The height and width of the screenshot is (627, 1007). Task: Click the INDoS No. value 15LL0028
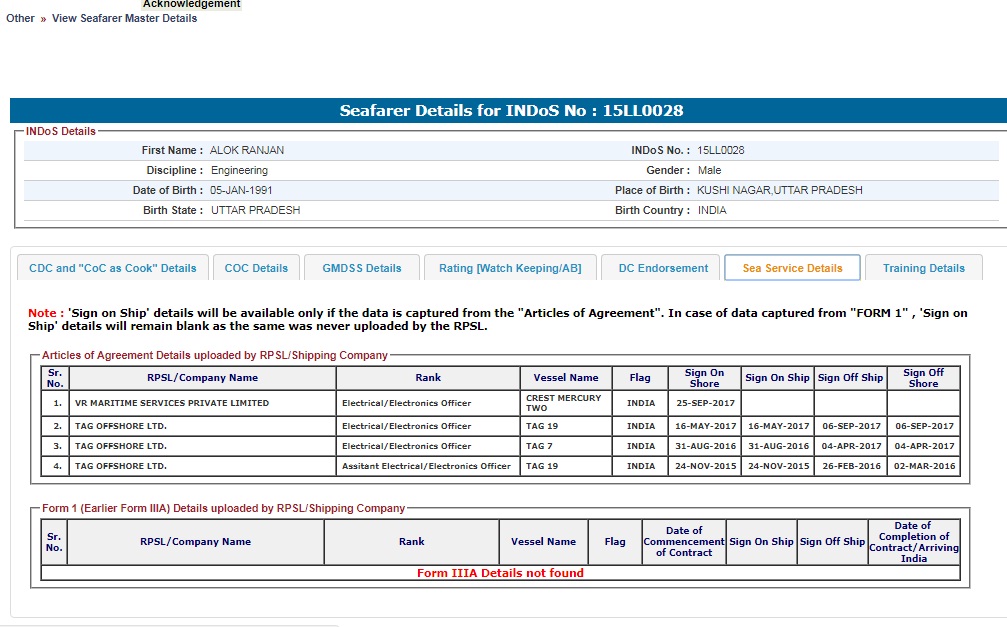point(720,150)
